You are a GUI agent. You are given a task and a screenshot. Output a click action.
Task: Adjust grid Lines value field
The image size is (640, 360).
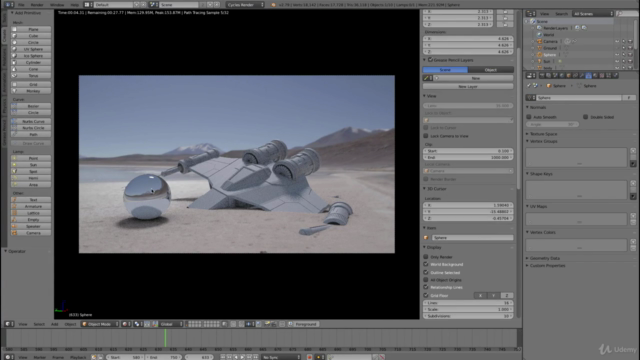click(x=468, y=303)
